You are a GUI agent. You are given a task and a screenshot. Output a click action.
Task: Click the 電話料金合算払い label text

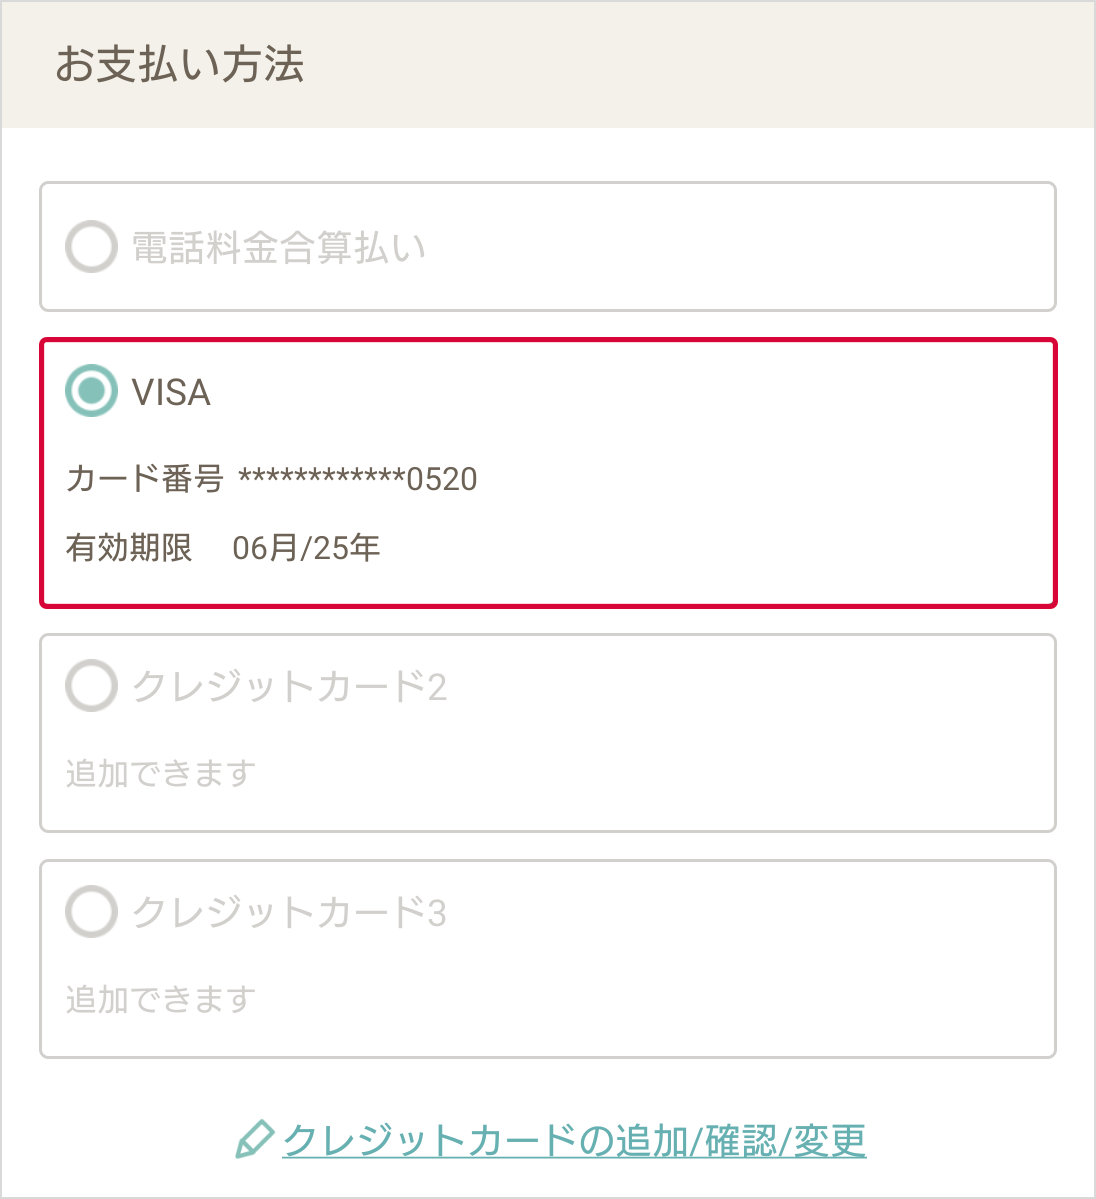[279, 248]
